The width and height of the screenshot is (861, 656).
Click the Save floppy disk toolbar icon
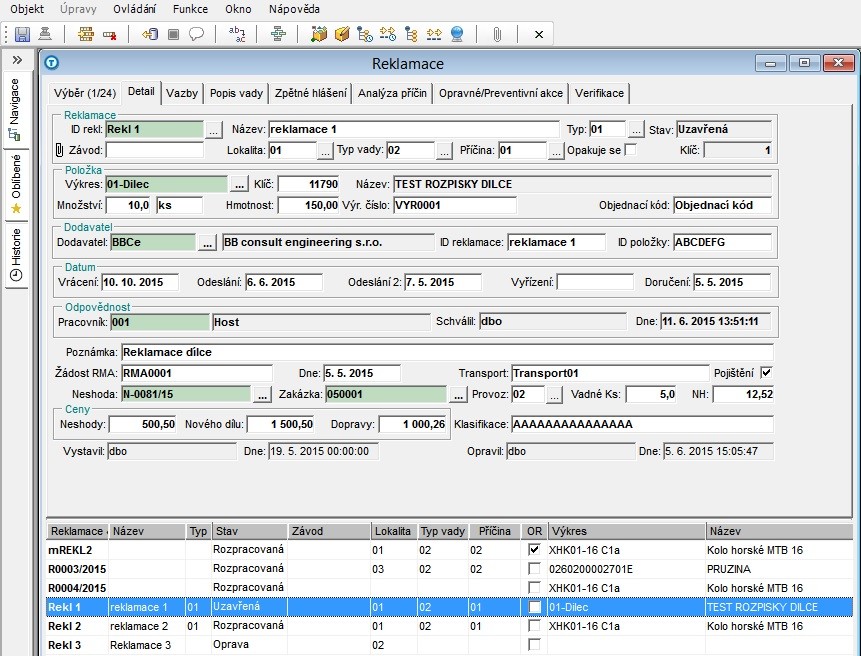tap(22, 35)
